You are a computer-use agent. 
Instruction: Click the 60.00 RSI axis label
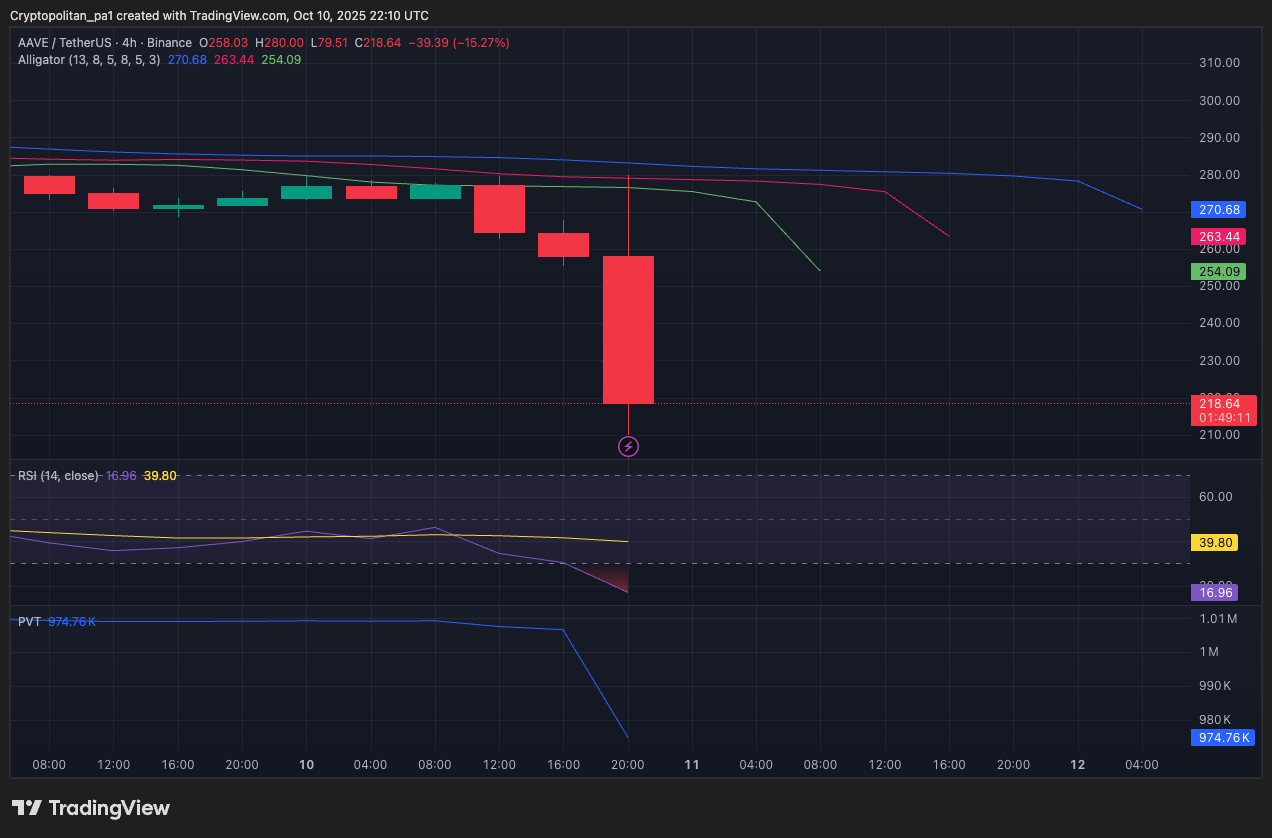pos(1215,497)
